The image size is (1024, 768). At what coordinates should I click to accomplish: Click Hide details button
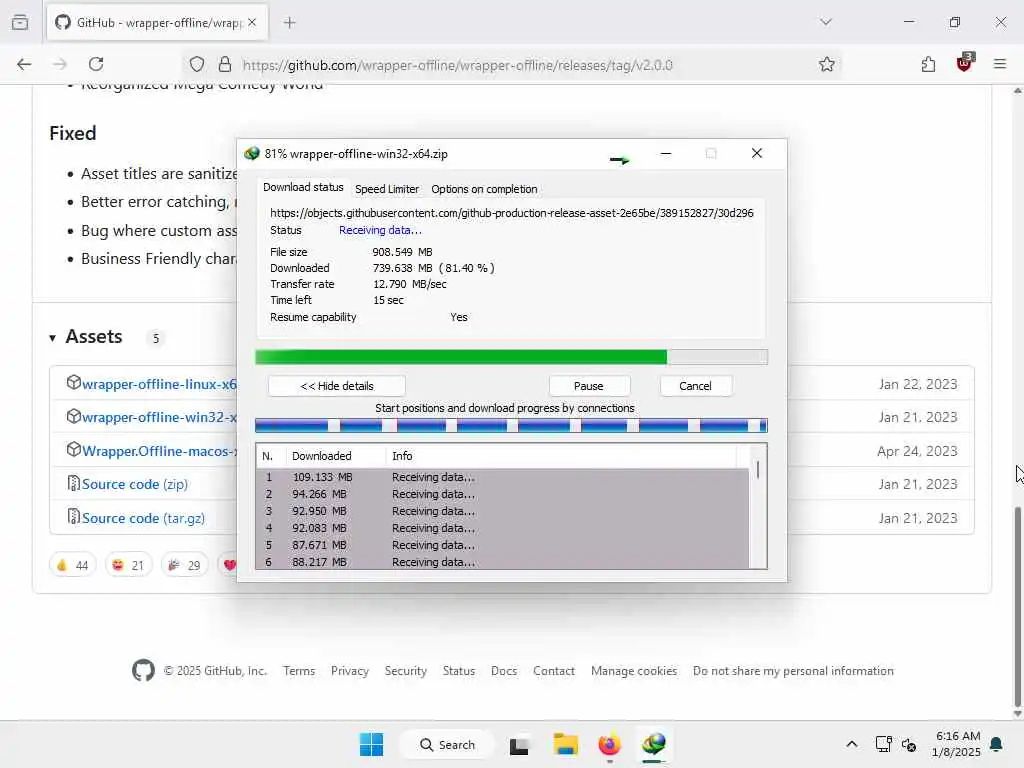click(337, 386)
